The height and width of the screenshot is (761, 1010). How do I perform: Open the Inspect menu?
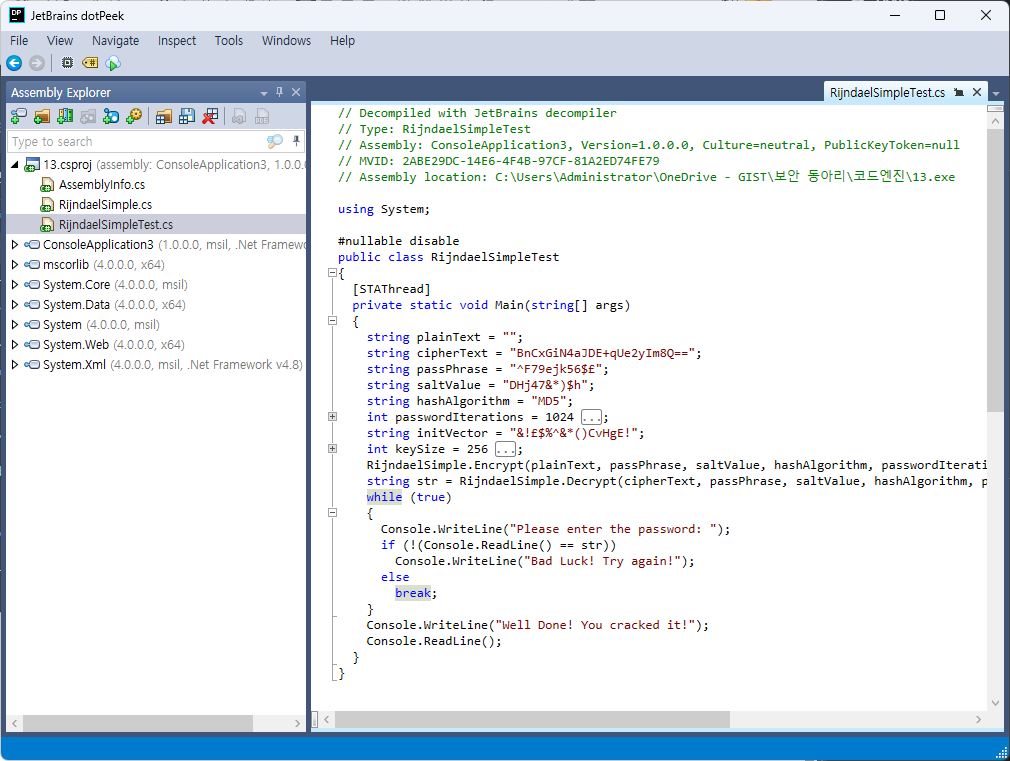tap(176, 41)
